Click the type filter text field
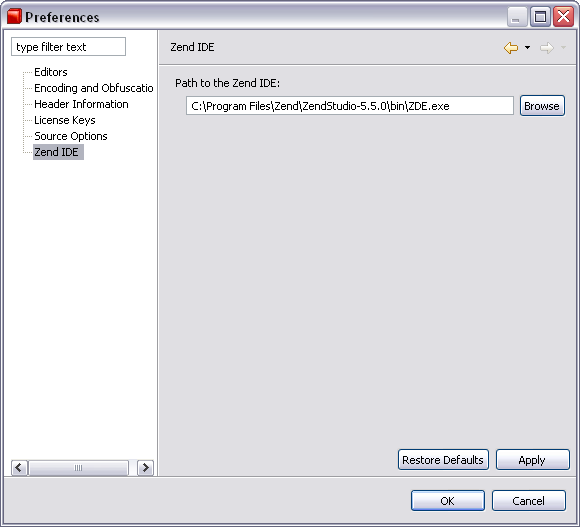The height and width of the screenshot is (527, 580). pyautogui.click(x=68, y=47)
